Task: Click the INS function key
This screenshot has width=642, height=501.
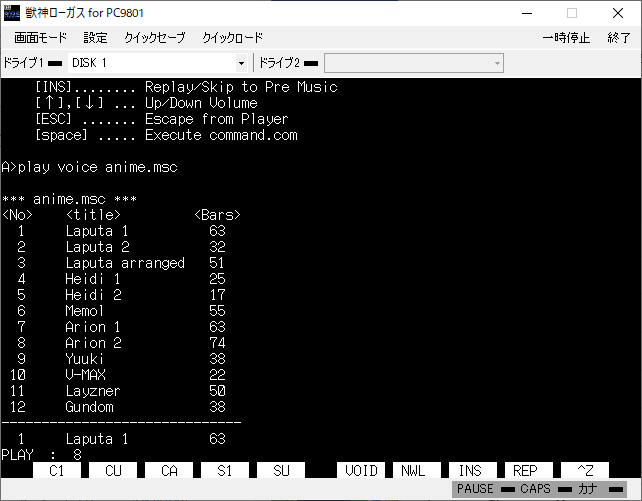Action: 473,470
